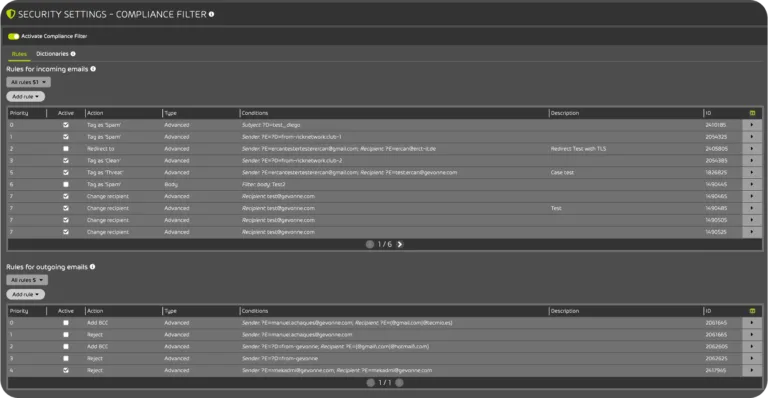Enable checkbox for the Body type rule
This screenshot has width=768, height=398.
coord(66,185)
